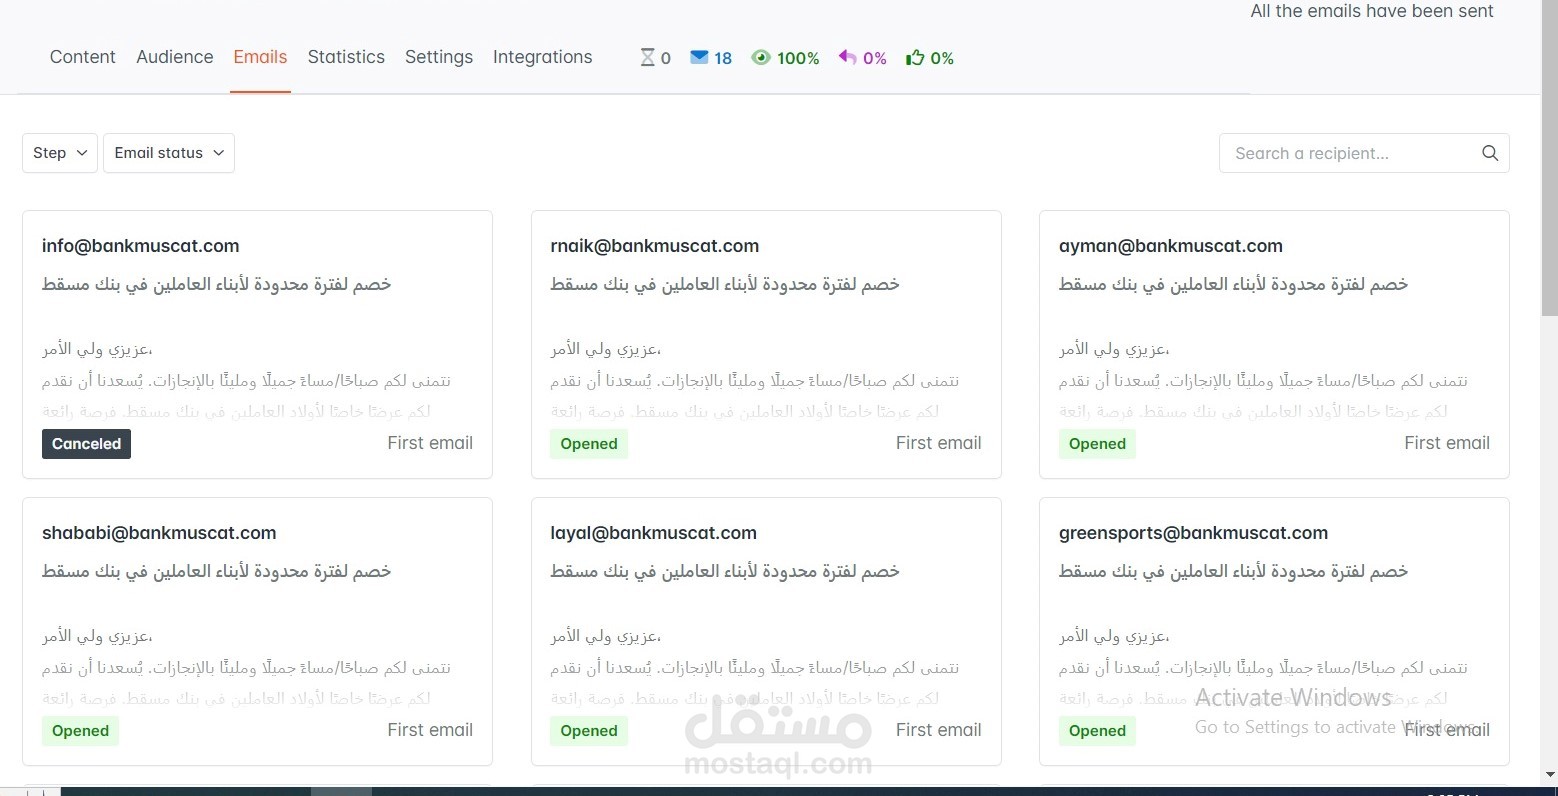Open the ayman@bankmuscat.com email card
The width and height of the screenshot is (1558, 796).
[1274, 345]
